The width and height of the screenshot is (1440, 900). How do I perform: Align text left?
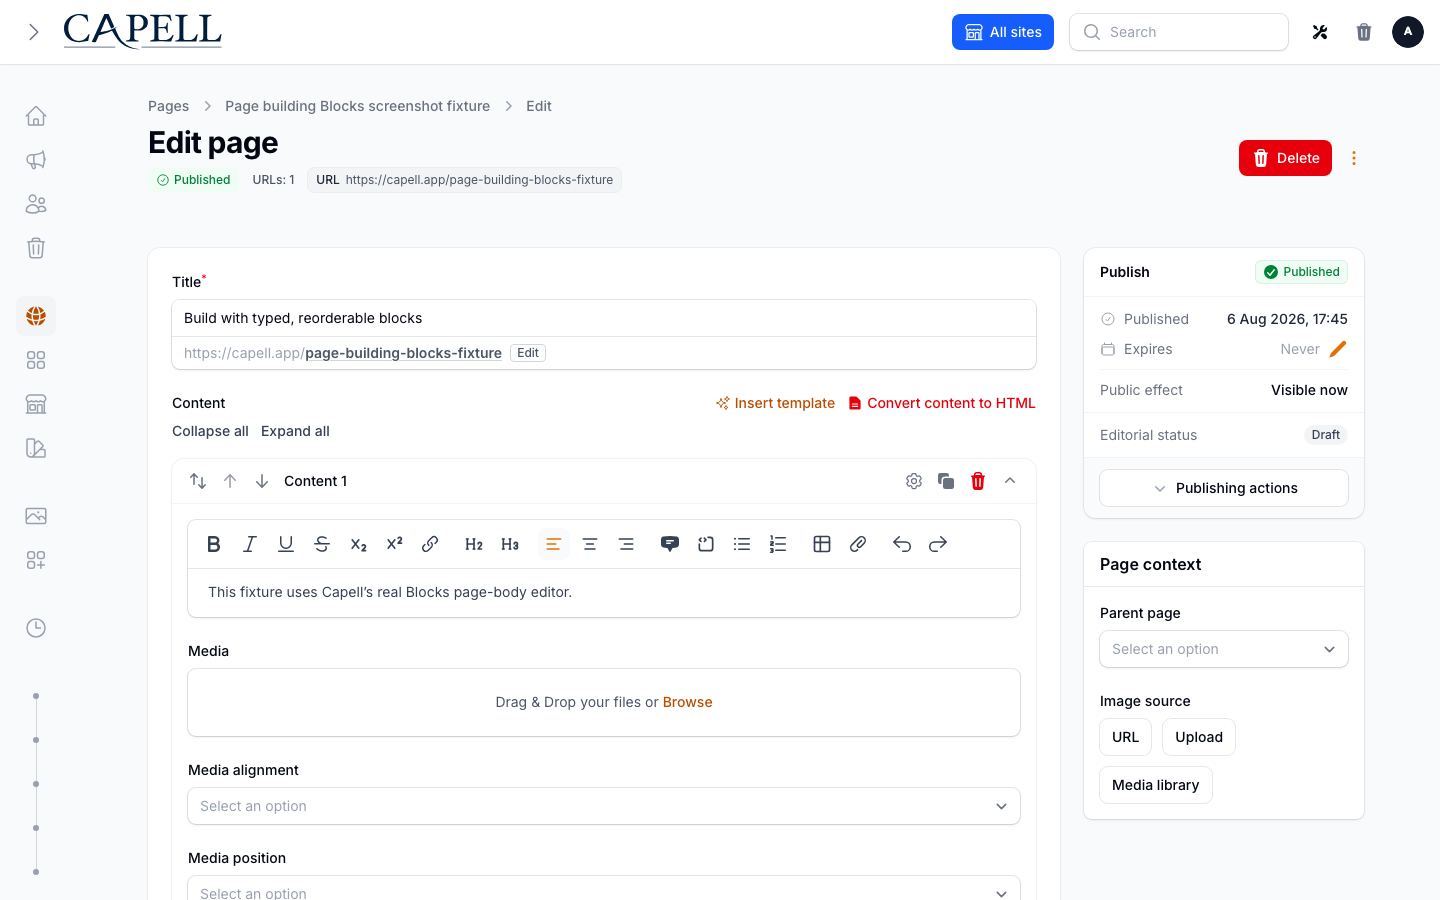coord(554,544)
